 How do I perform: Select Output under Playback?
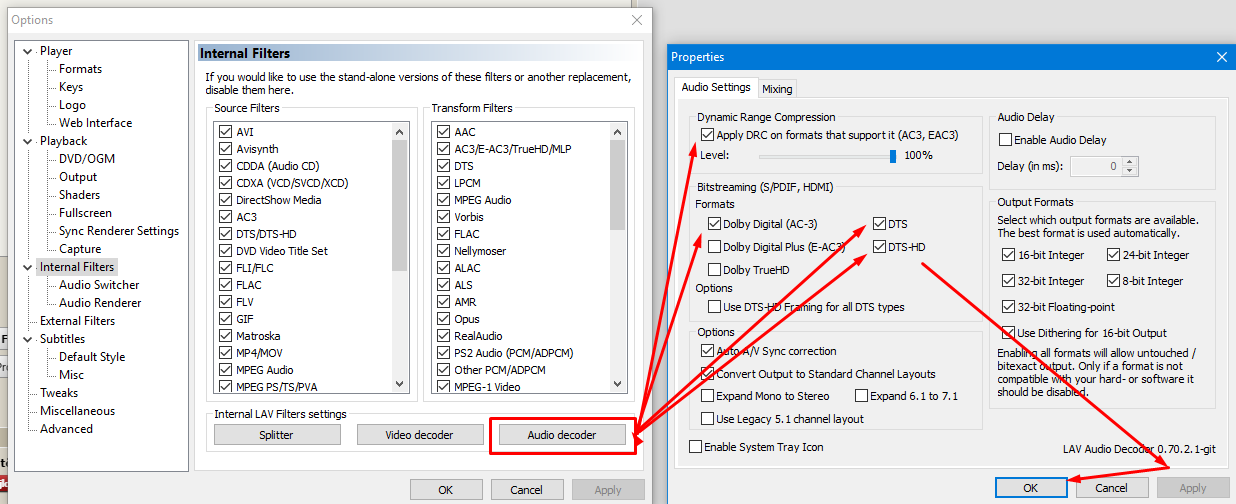78,177
